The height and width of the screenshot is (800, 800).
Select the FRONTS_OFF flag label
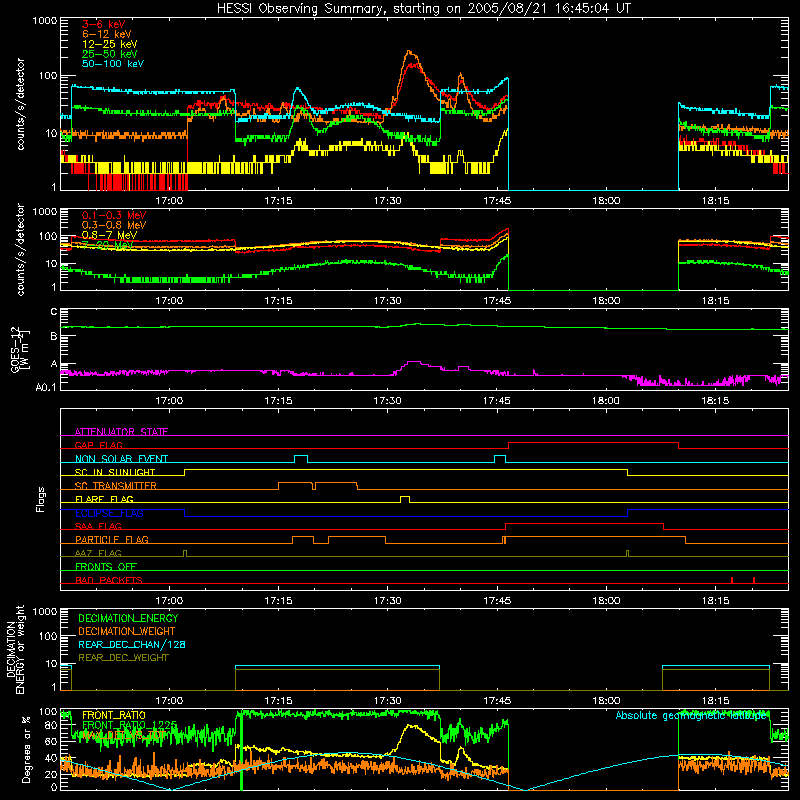pos(106,566)
